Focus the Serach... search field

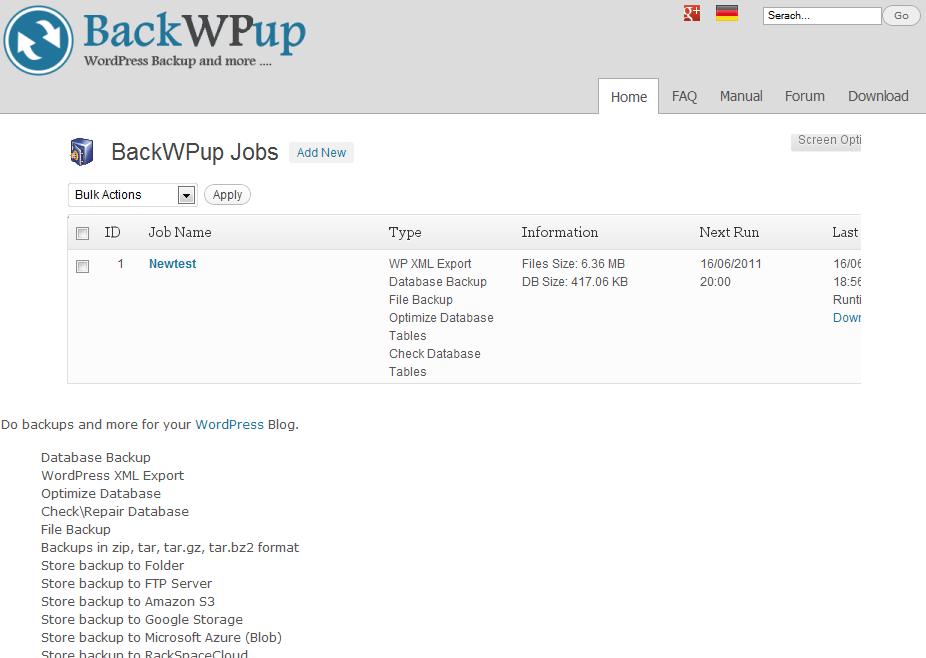pos(821,16)
